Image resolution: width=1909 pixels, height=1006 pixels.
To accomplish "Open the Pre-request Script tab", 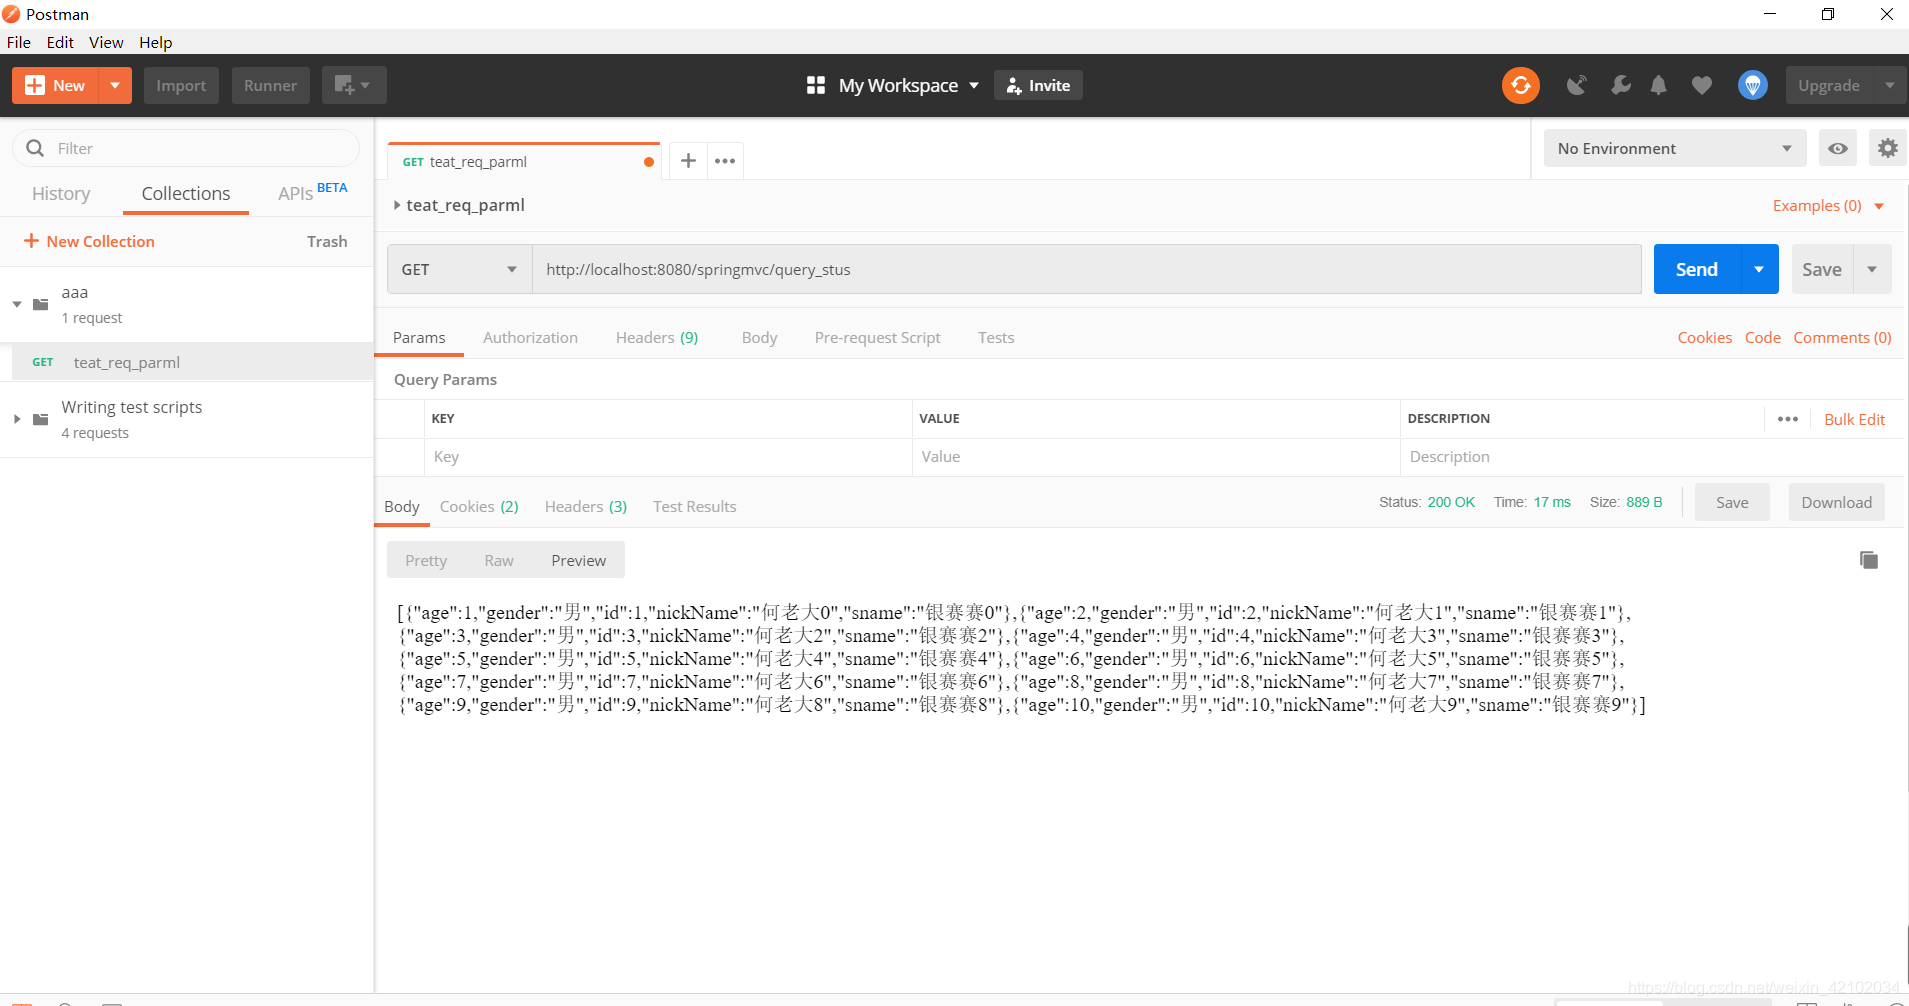I will click(877, 338).
